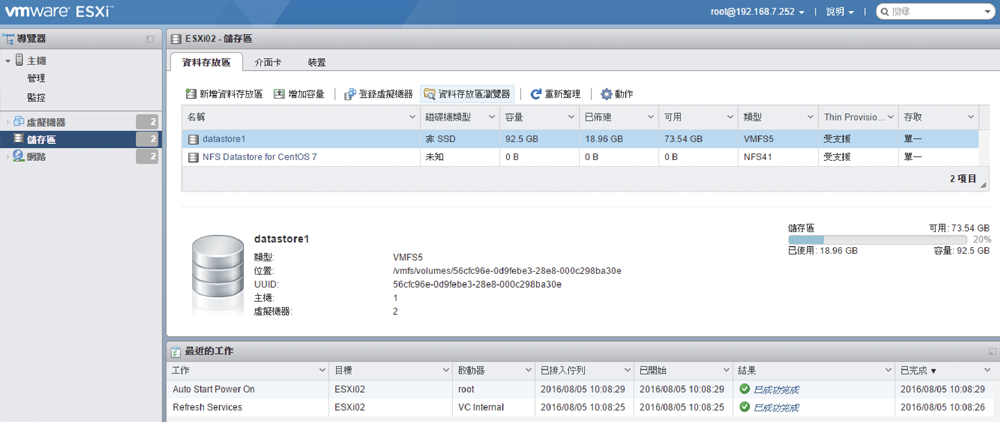Screen dimensions: 1000x422
Task: Select Monitor (監控) under Host
Action: tap(36, 98)
